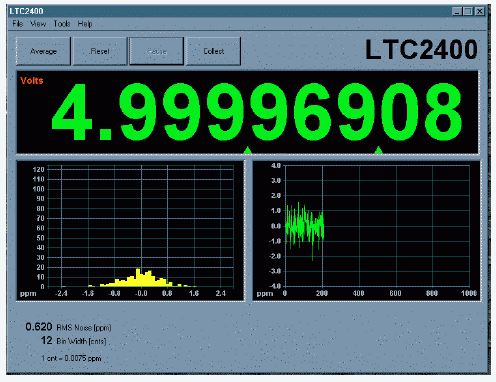This screenshot has width=496, height=382.
Task: Open the Help menu
Action: (x=85, y=24)
